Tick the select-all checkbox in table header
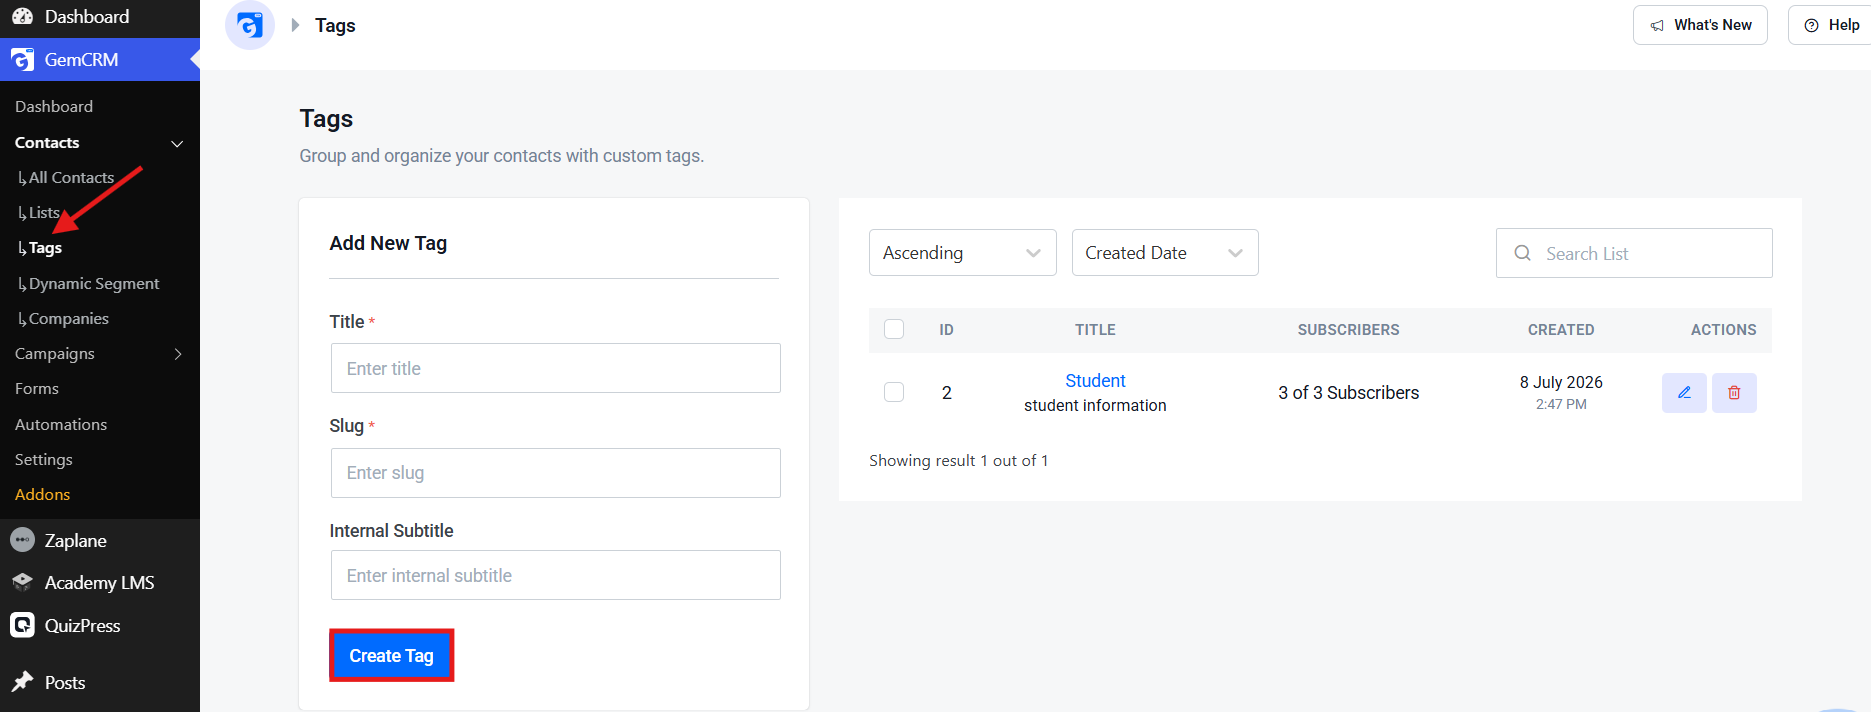This screenshot has height=712, width=1871. pos(894,329)
